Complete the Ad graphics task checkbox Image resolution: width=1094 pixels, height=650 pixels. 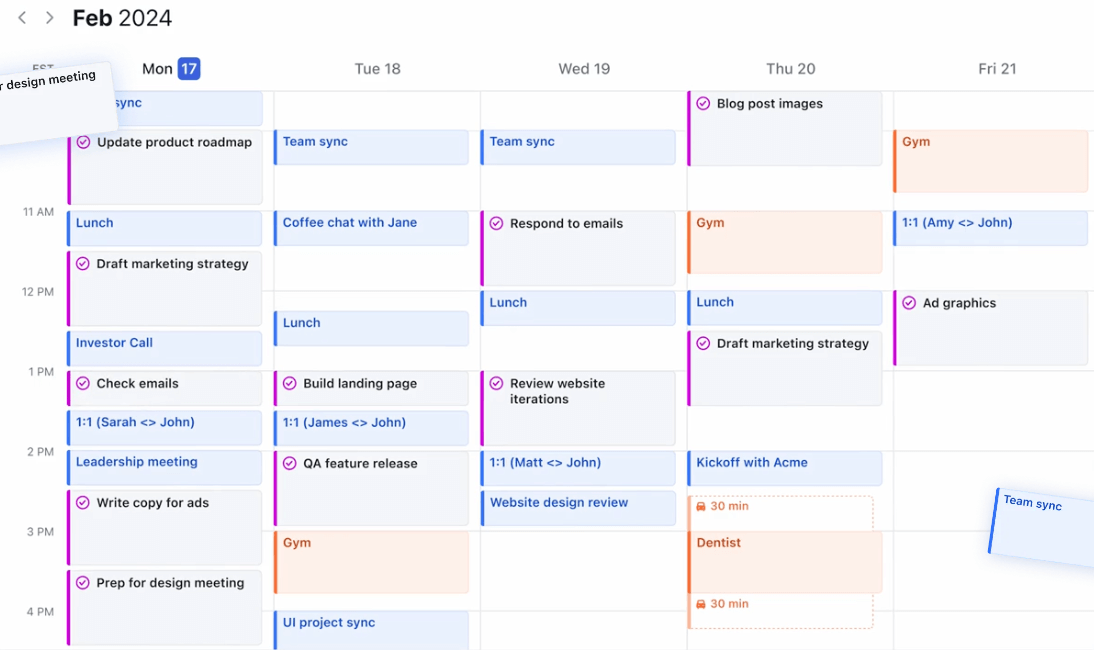coord(909,303)
